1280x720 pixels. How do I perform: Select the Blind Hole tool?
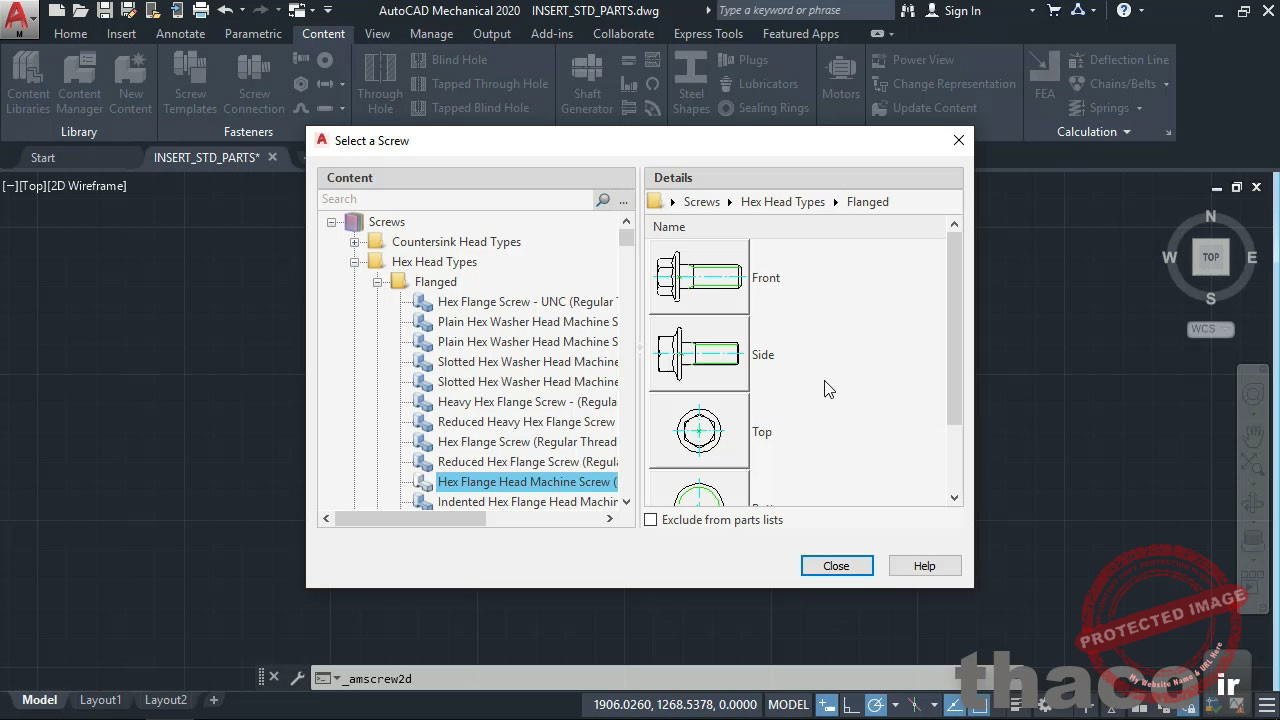[449, 60]
